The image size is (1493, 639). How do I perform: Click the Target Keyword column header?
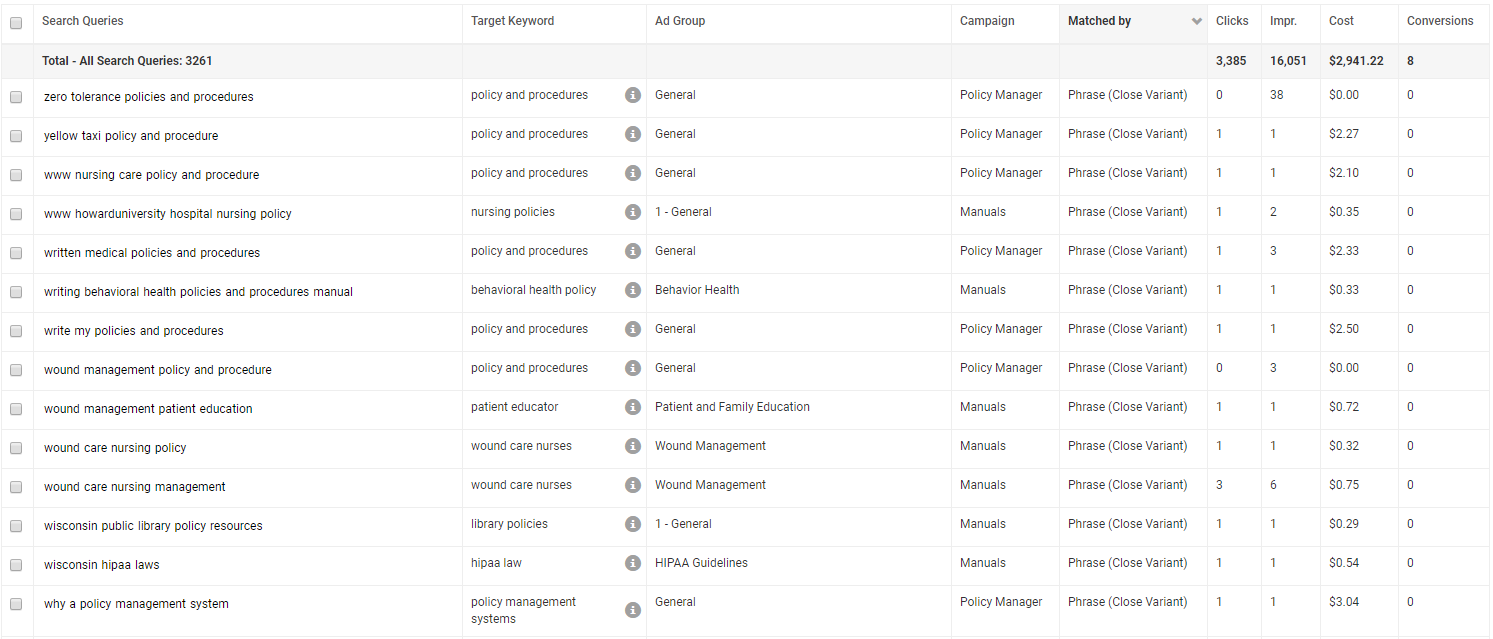pyautogui.click(x=512, y=21)
